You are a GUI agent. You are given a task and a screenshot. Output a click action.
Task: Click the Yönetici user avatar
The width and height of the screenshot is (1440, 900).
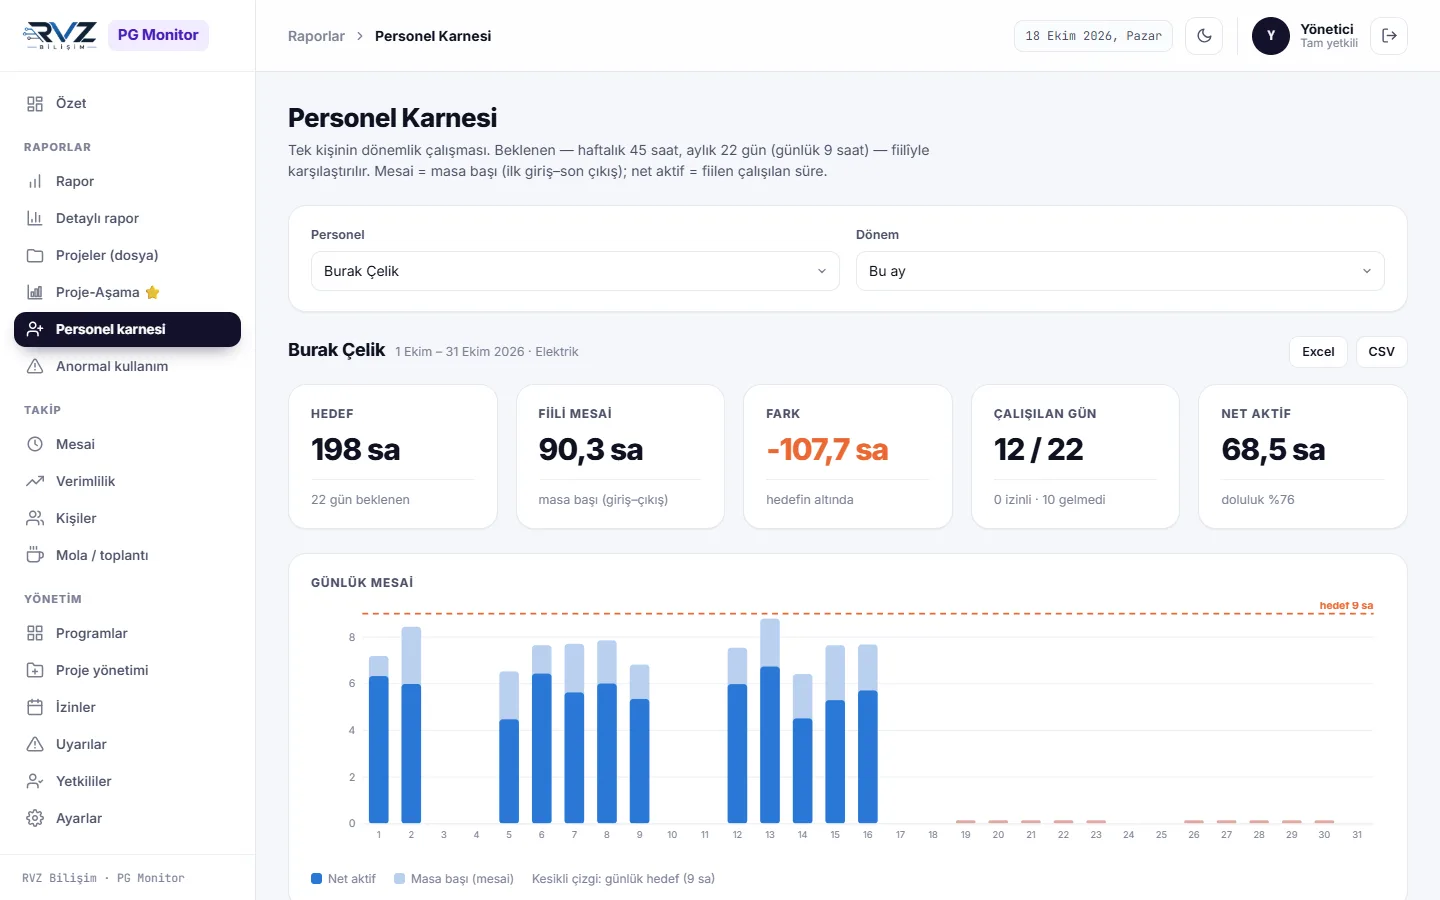pos(1271,36)
